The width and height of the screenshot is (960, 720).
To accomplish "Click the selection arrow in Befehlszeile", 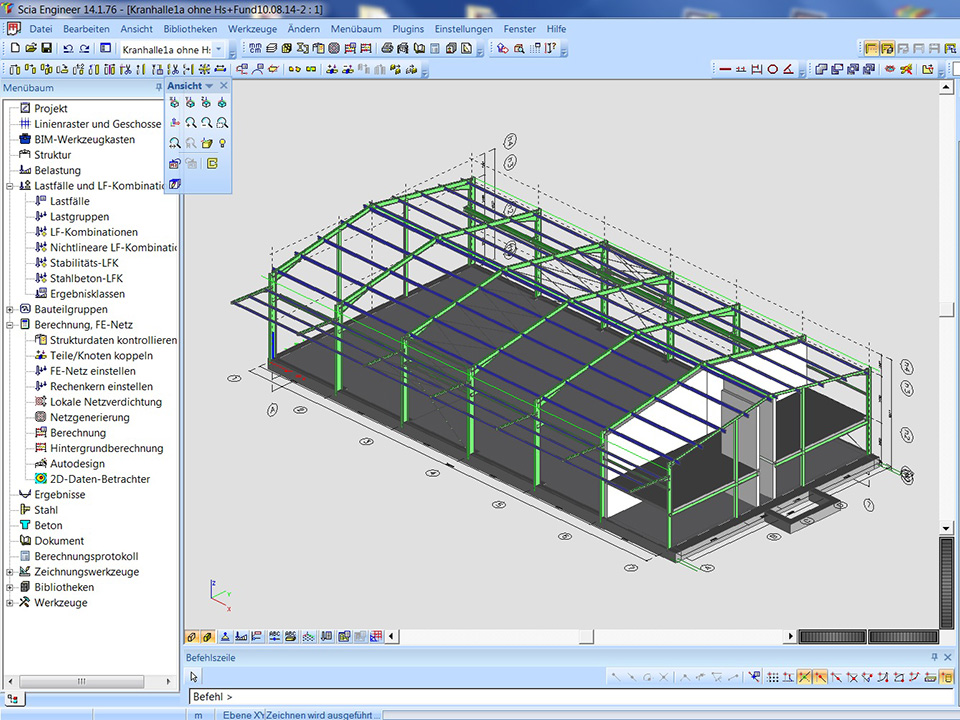I will 195,677.
